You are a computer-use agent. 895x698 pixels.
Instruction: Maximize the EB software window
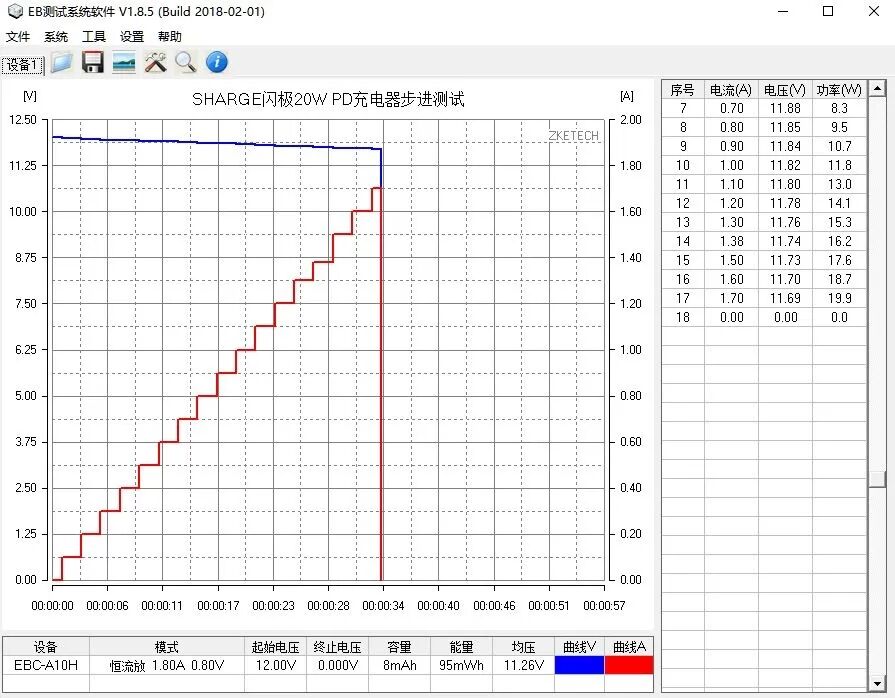(x=828, y=11)
